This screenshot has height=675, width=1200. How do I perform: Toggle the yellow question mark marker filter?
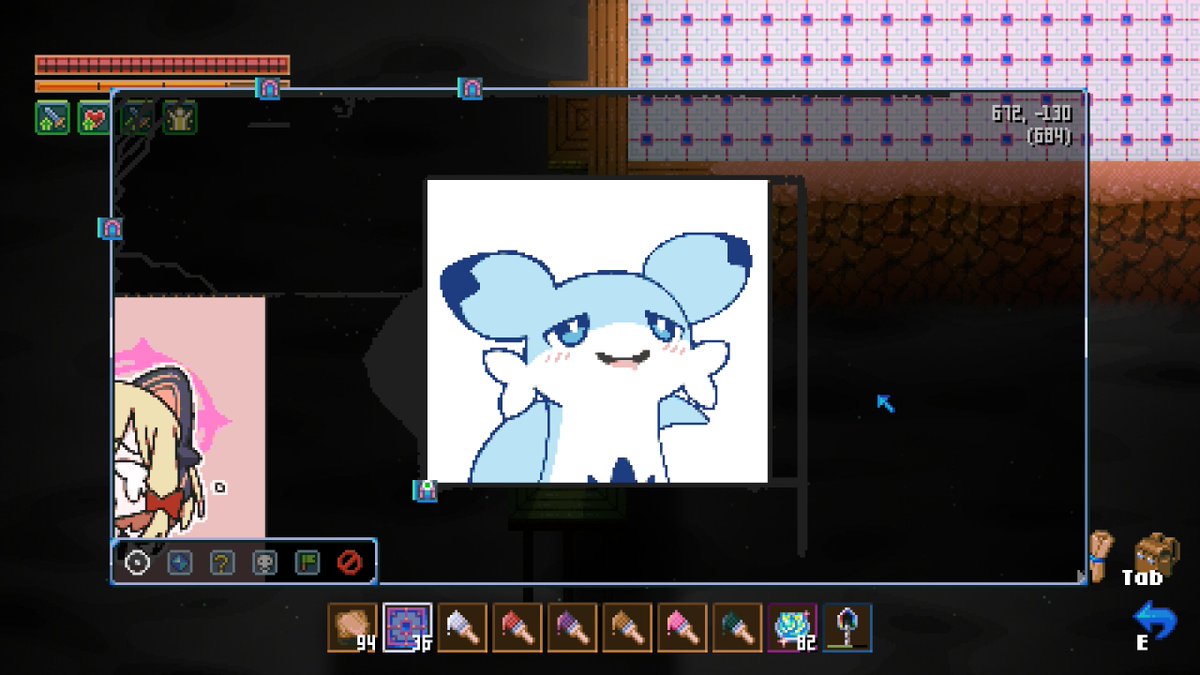pos(222,563)
